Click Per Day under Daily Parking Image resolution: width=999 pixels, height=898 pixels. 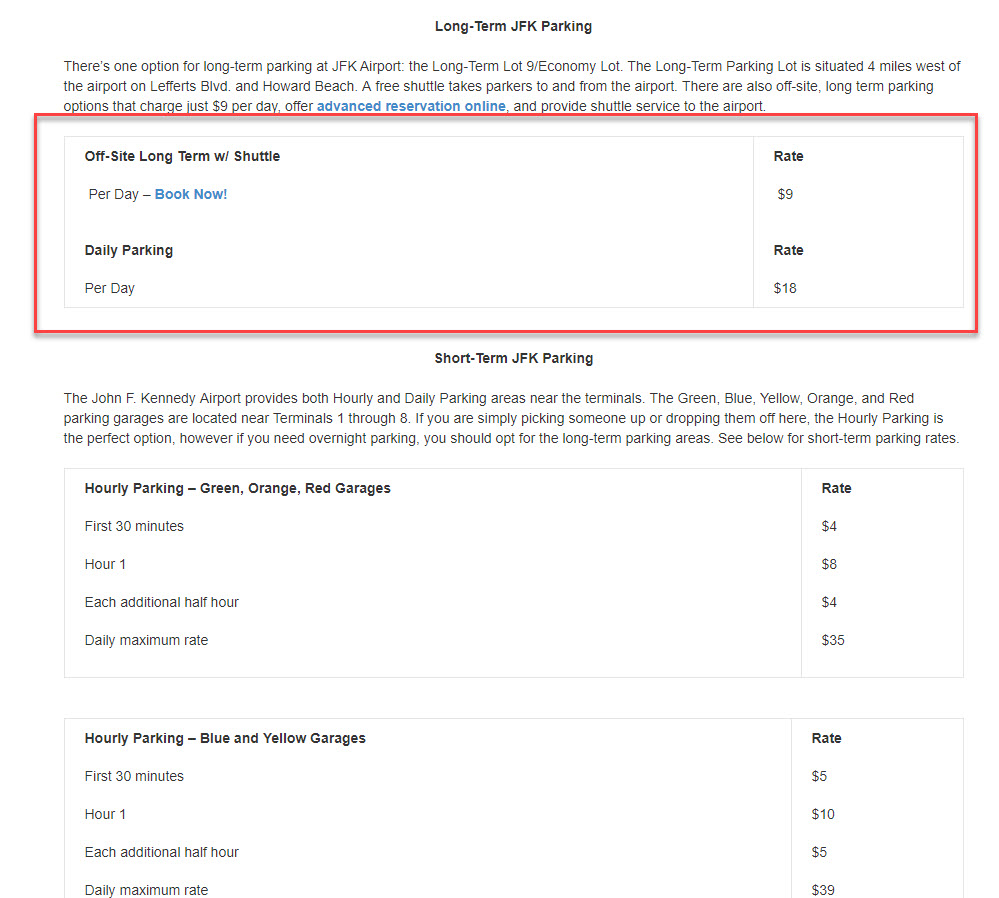pos(110,288)
